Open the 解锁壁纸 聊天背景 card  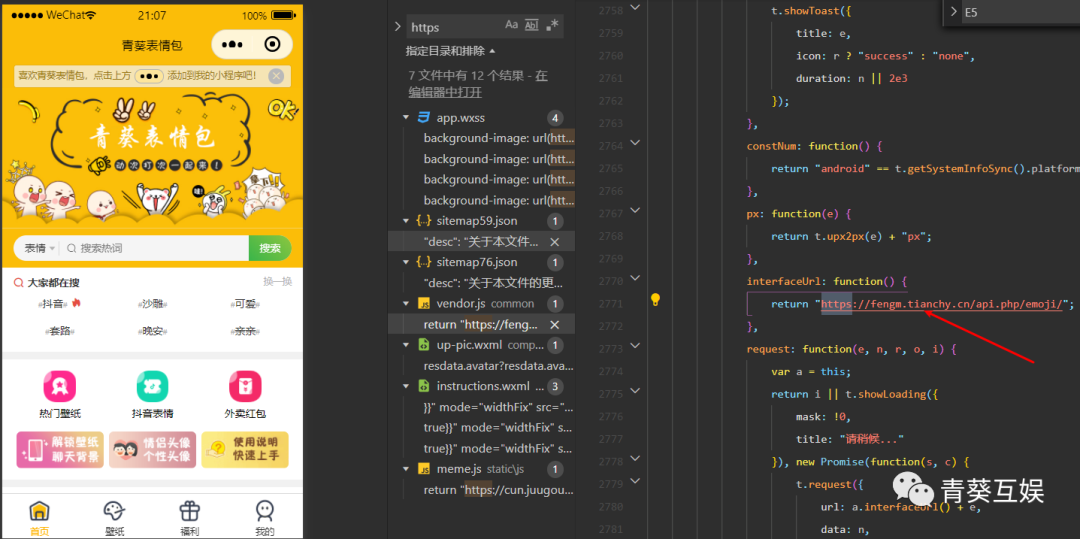point(60,450)
